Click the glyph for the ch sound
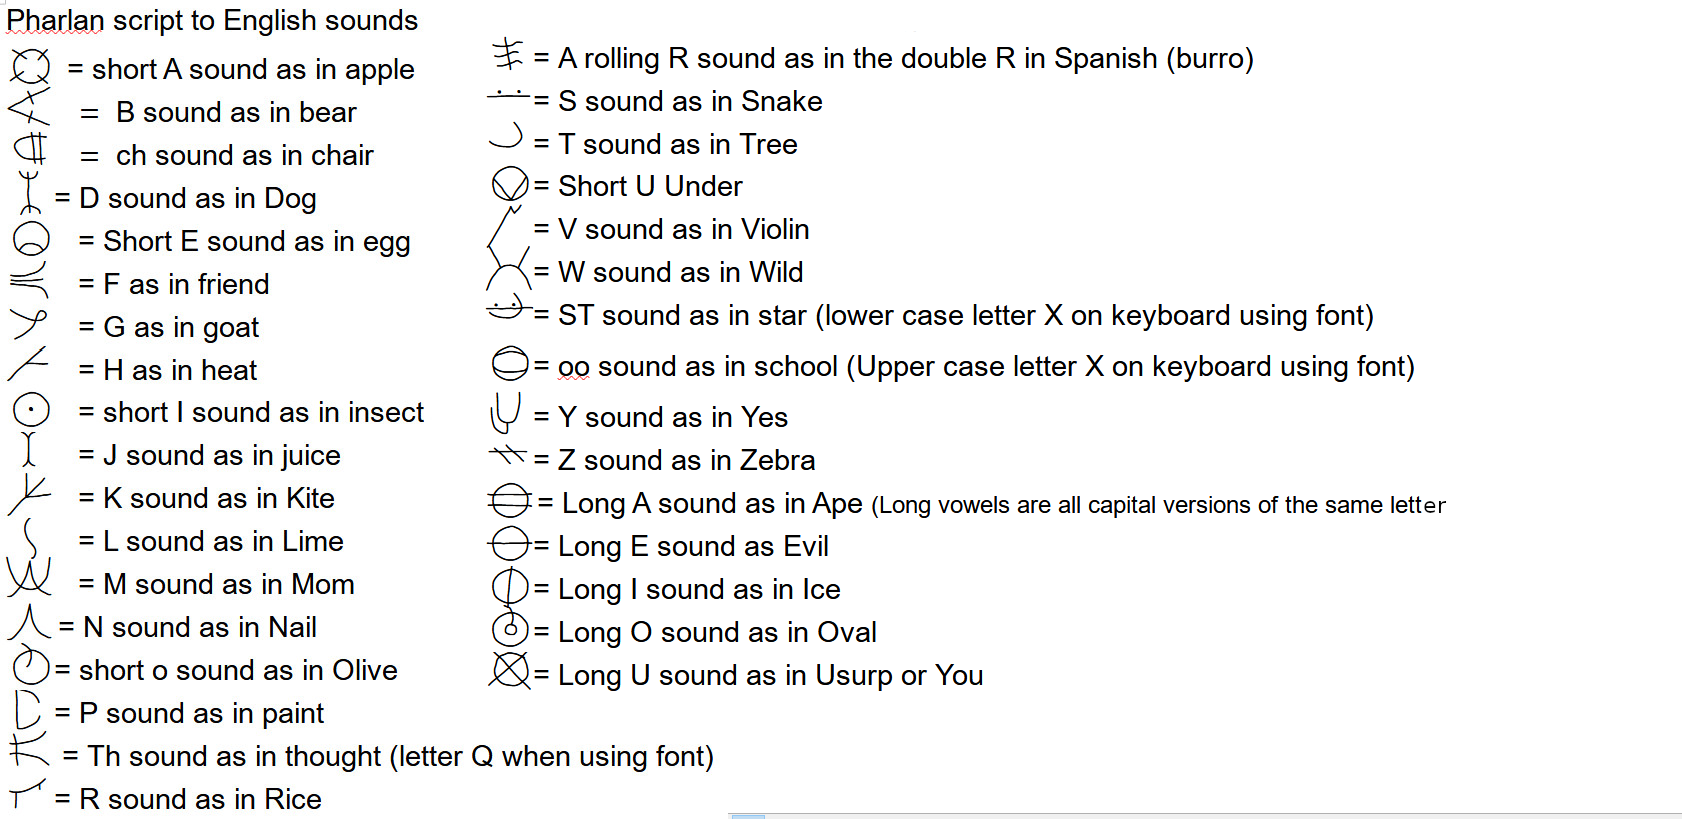This screenshot has height=819, width=1682. 31,150
